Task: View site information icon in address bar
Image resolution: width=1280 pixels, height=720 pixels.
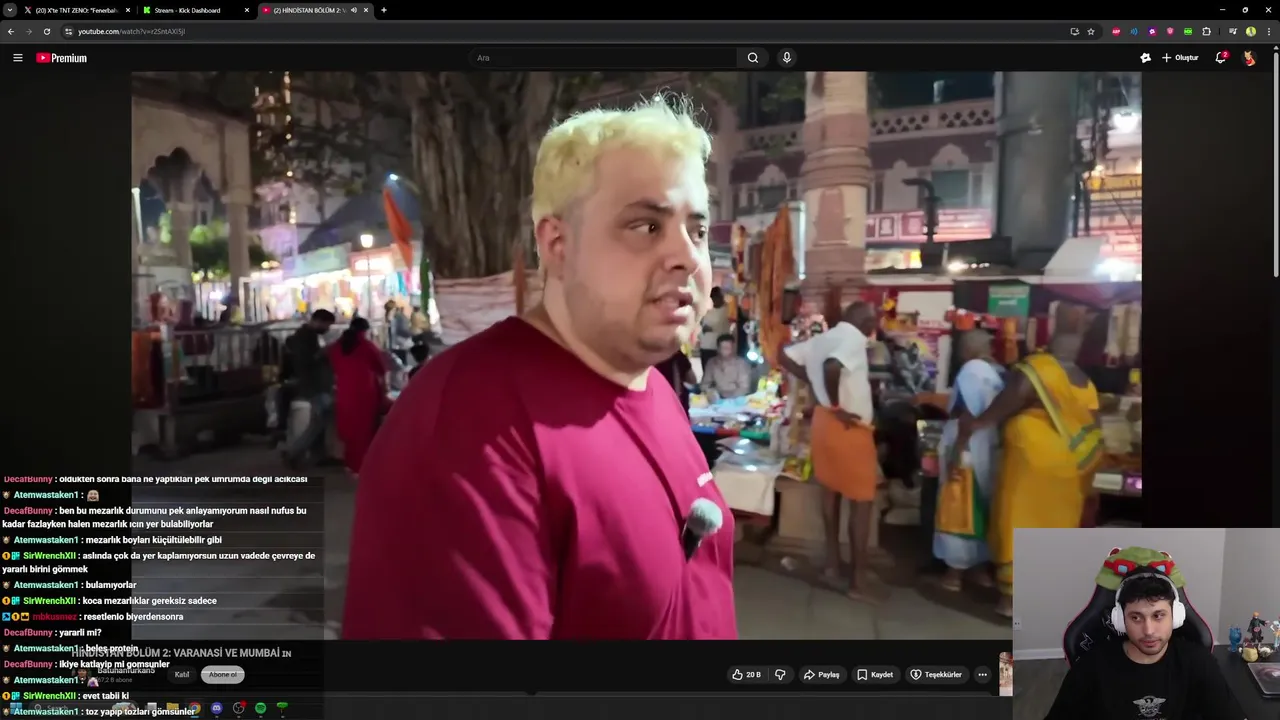Action: pos(68,31)
